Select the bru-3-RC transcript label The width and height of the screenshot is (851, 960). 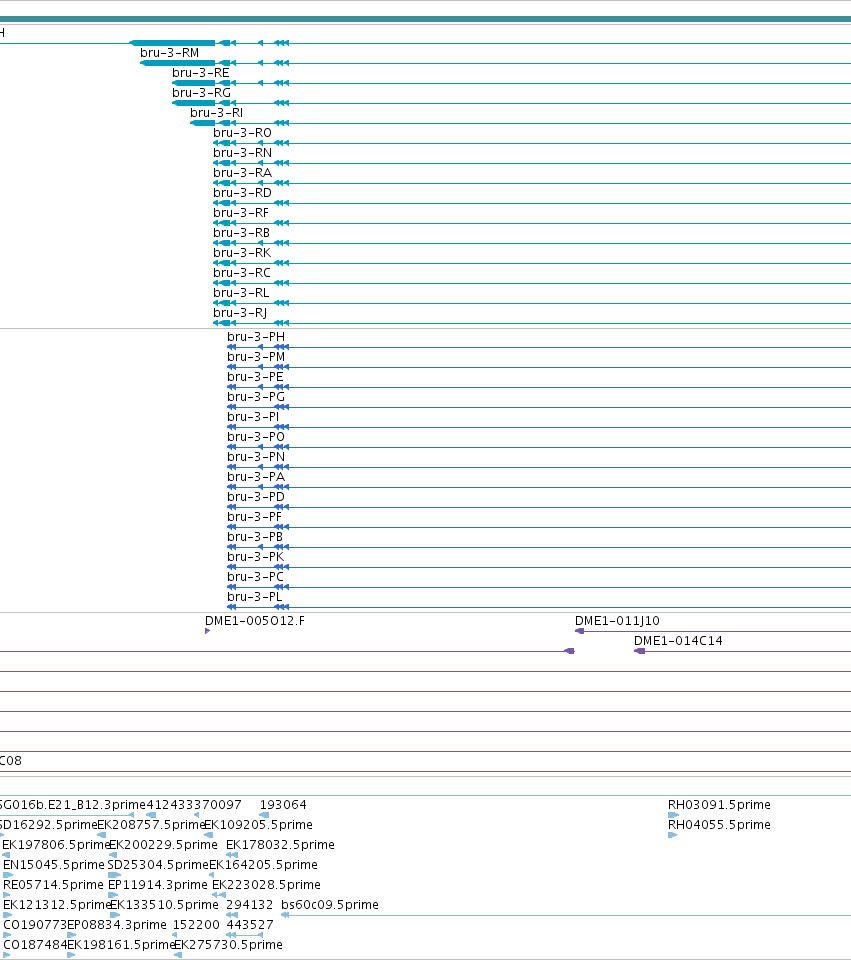pos(242,273)
